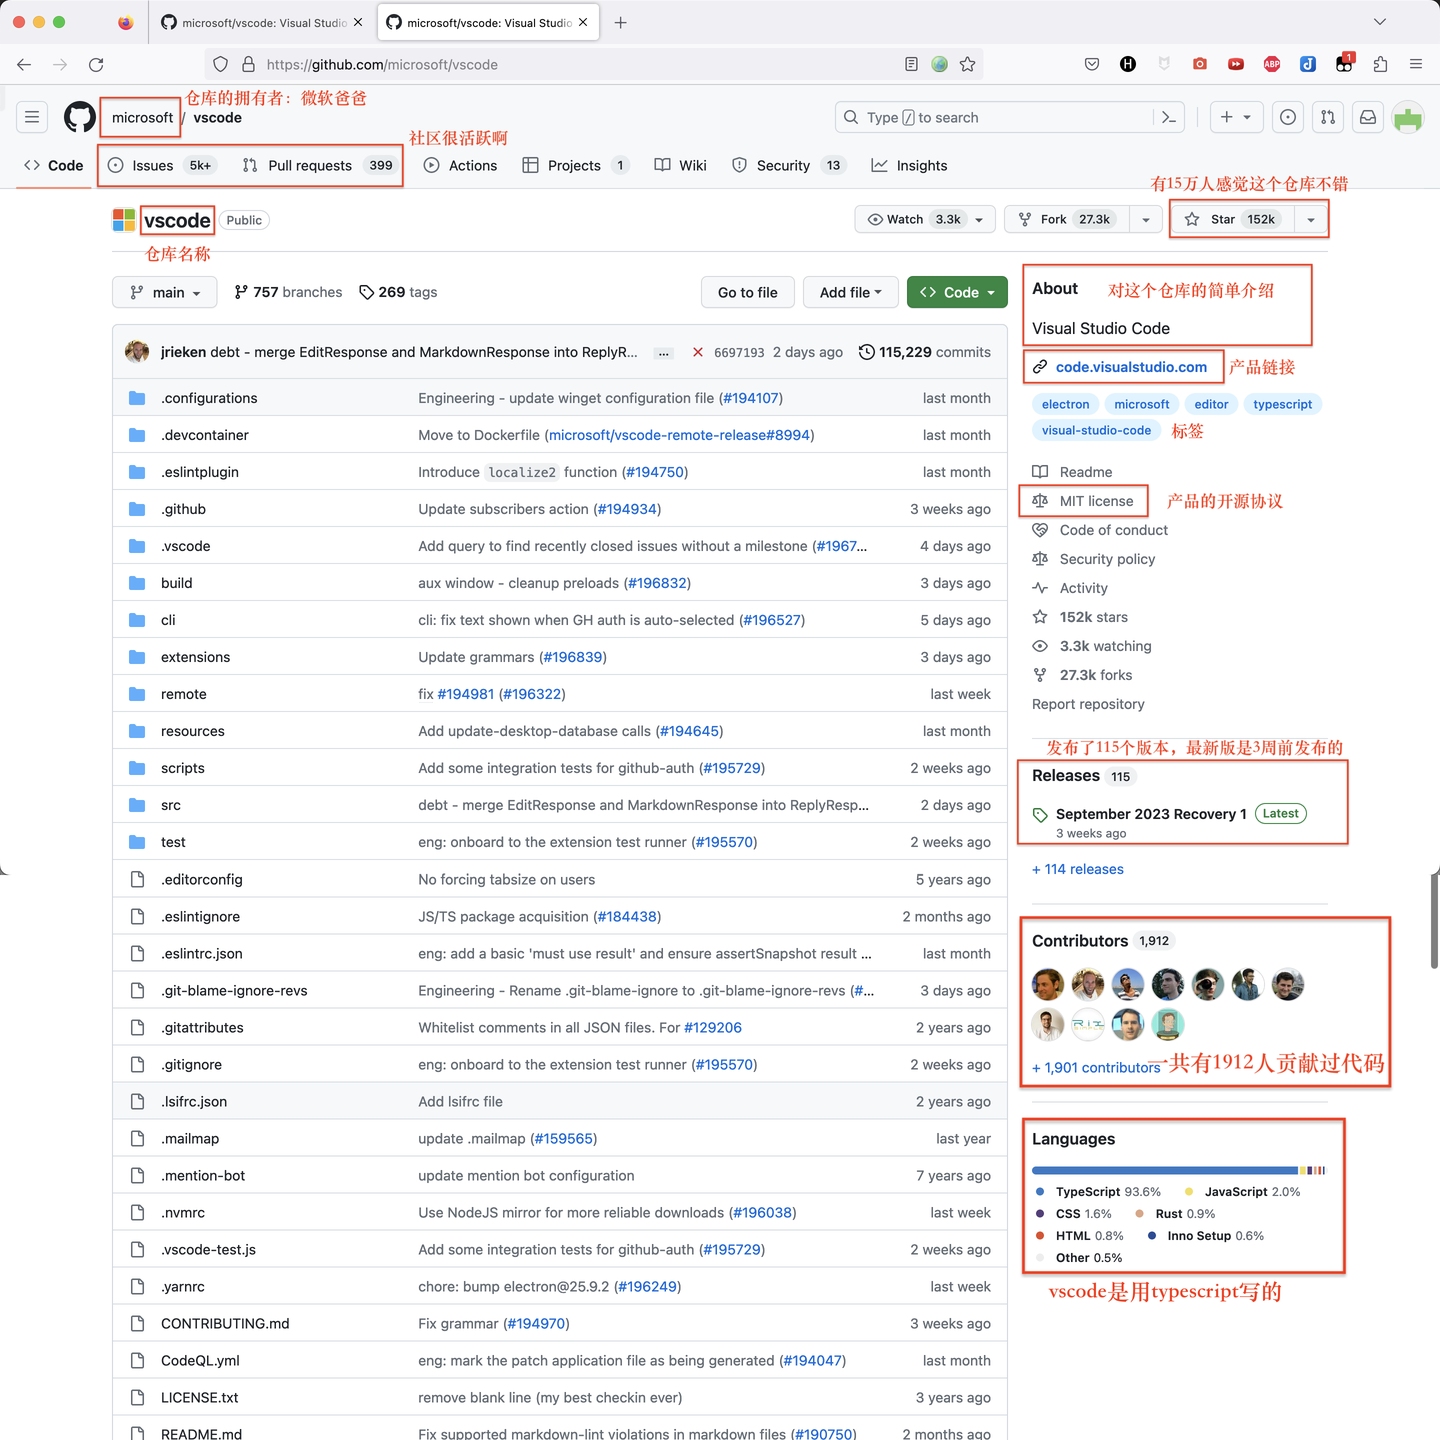This screenshot has width=1440, height=1440.
Task: Switch to the Code tab
Action: pyautogui.click(x=54, y=165)
